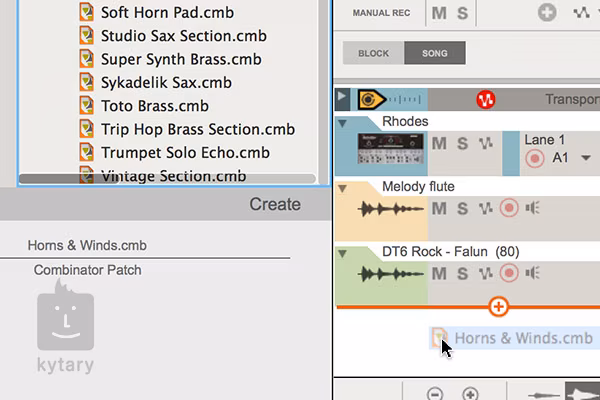This screenshot has width=600, height=400.
Task: Click the Create button
Action: pyautogui.click(x=274, y=204)
